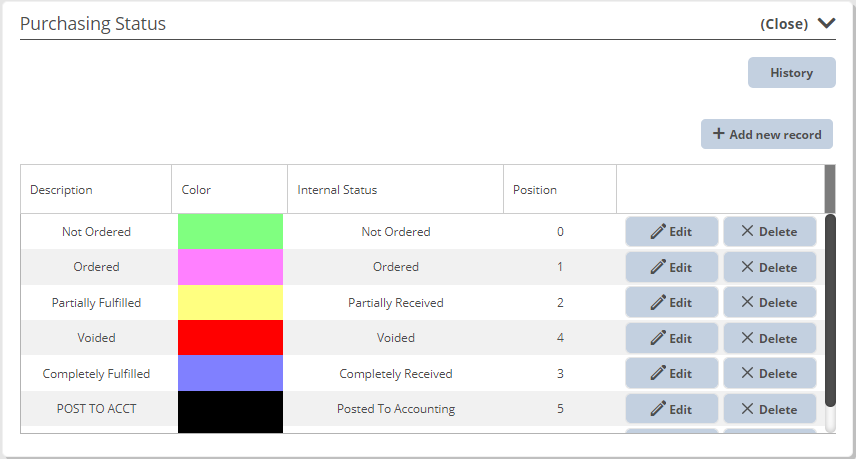The height and width of the screenshot is (459, 856).
Task: Edit the POST TO ACCT record
Action: [671, 409]
